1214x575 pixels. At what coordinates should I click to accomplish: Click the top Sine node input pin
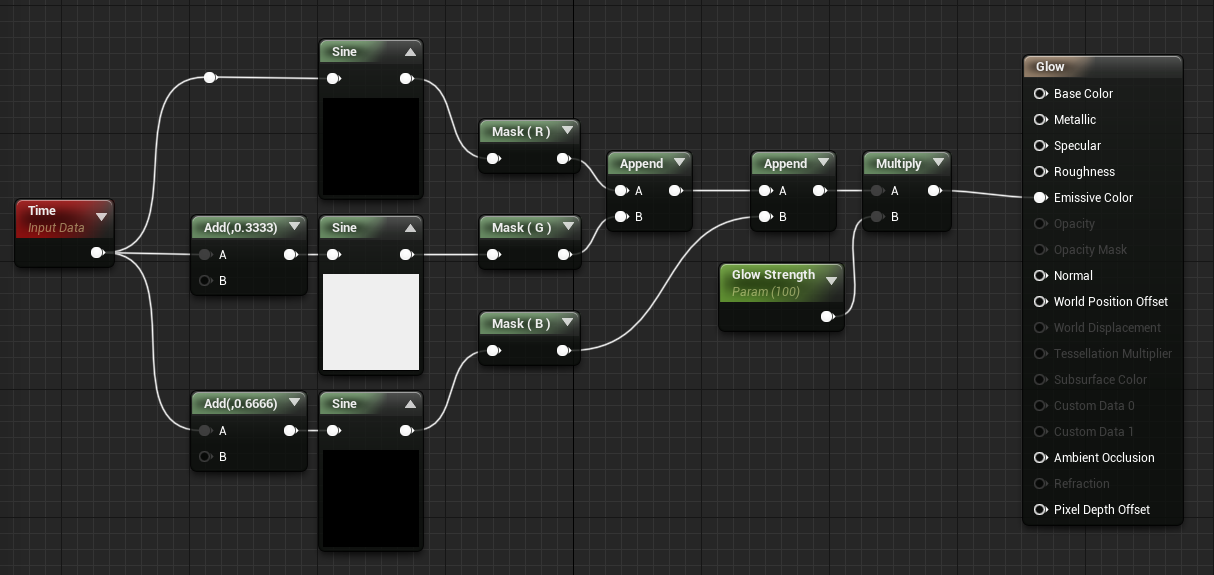coord(333,78)
